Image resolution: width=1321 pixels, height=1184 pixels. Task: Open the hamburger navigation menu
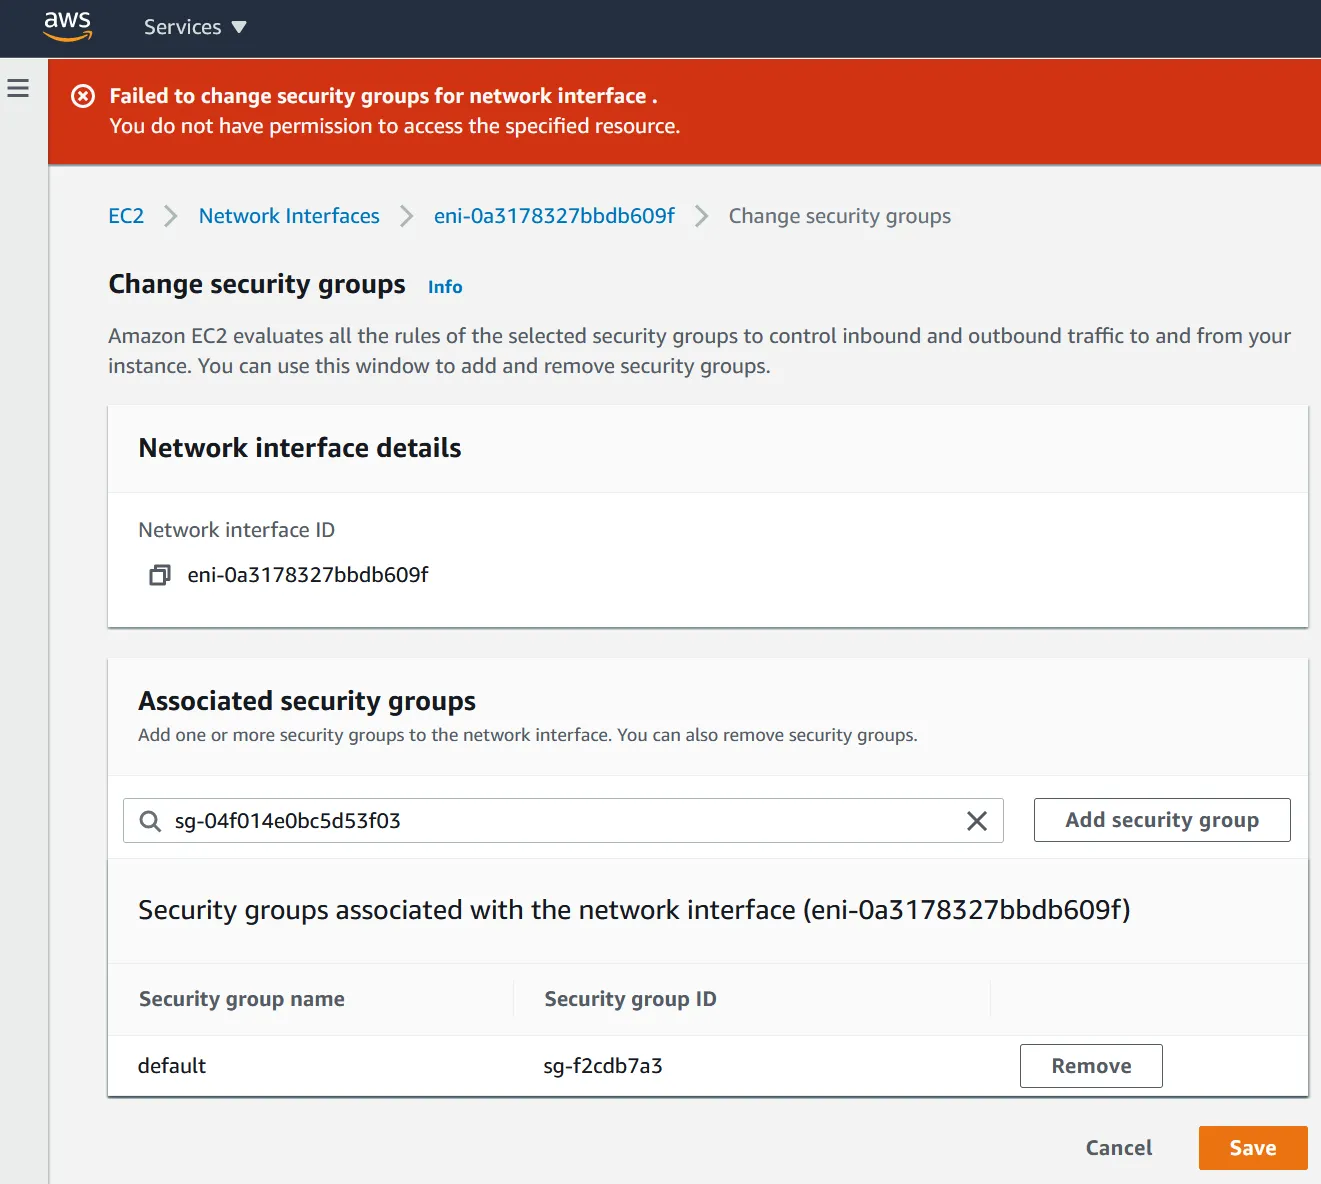tap(18, 89)
